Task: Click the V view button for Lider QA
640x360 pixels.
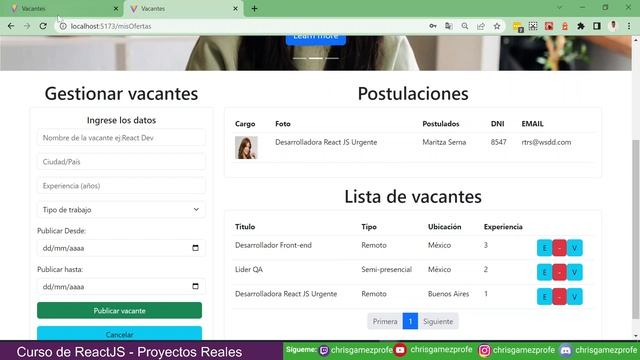Action: 575,272
